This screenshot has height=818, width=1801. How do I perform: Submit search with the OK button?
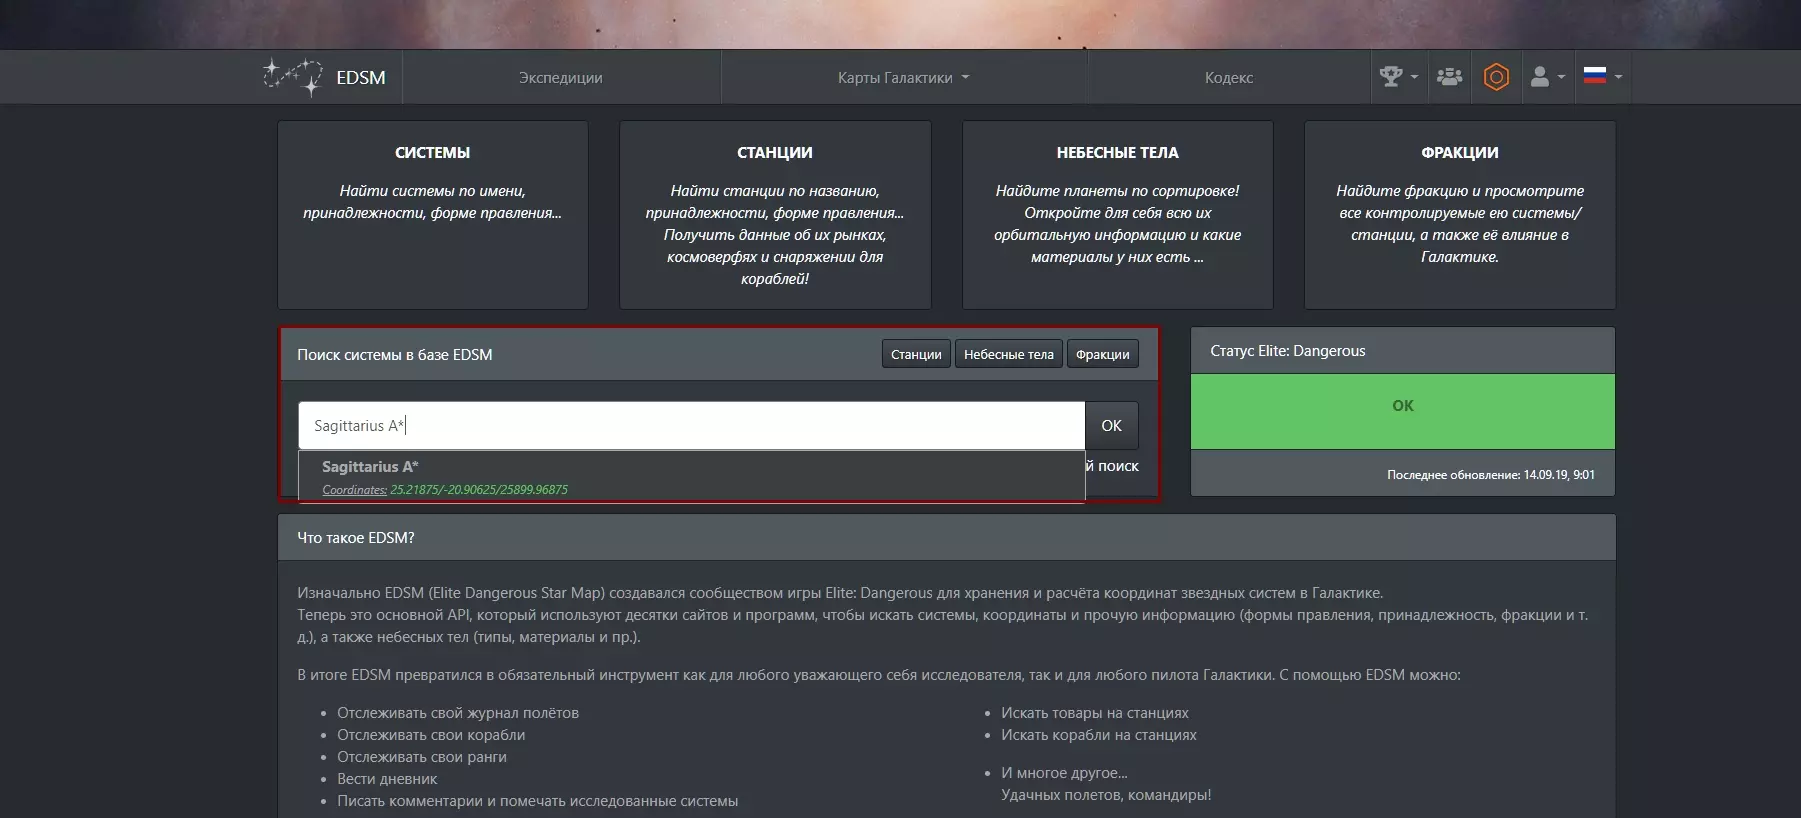click(x=1112, y=426)
